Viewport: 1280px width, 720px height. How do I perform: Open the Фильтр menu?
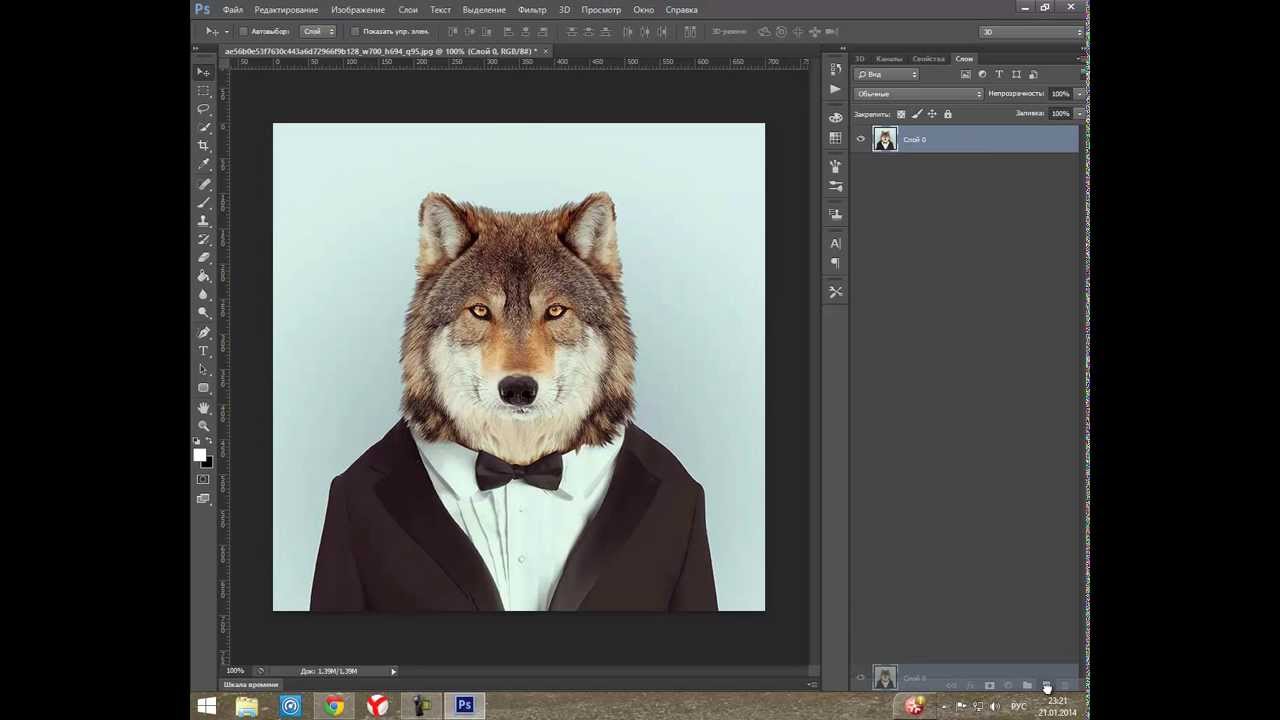click(532, 10)
